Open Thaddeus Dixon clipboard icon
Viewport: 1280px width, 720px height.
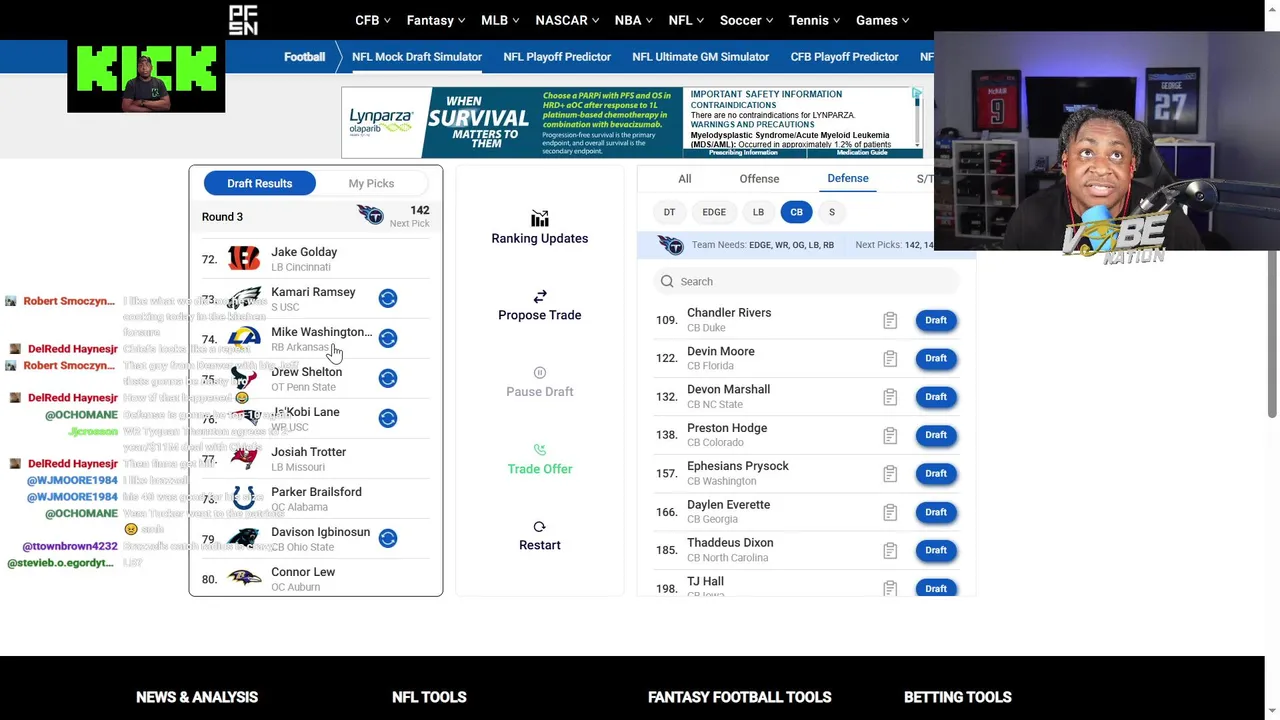coord(890,550)
